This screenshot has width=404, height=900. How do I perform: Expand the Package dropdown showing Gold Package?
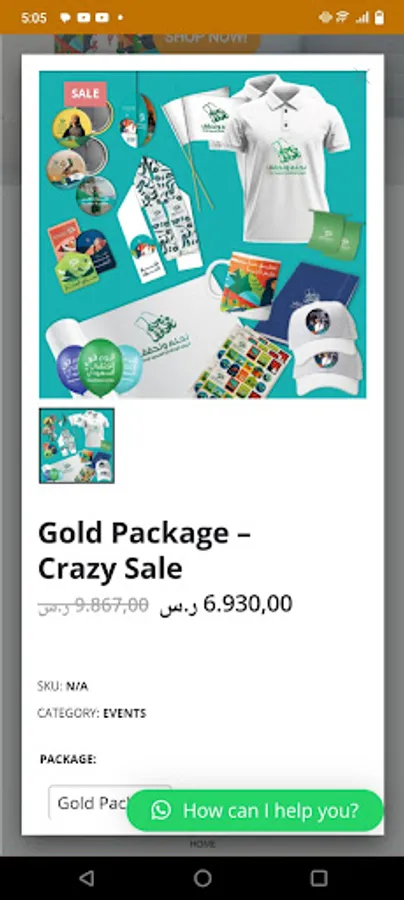(110, 802)
